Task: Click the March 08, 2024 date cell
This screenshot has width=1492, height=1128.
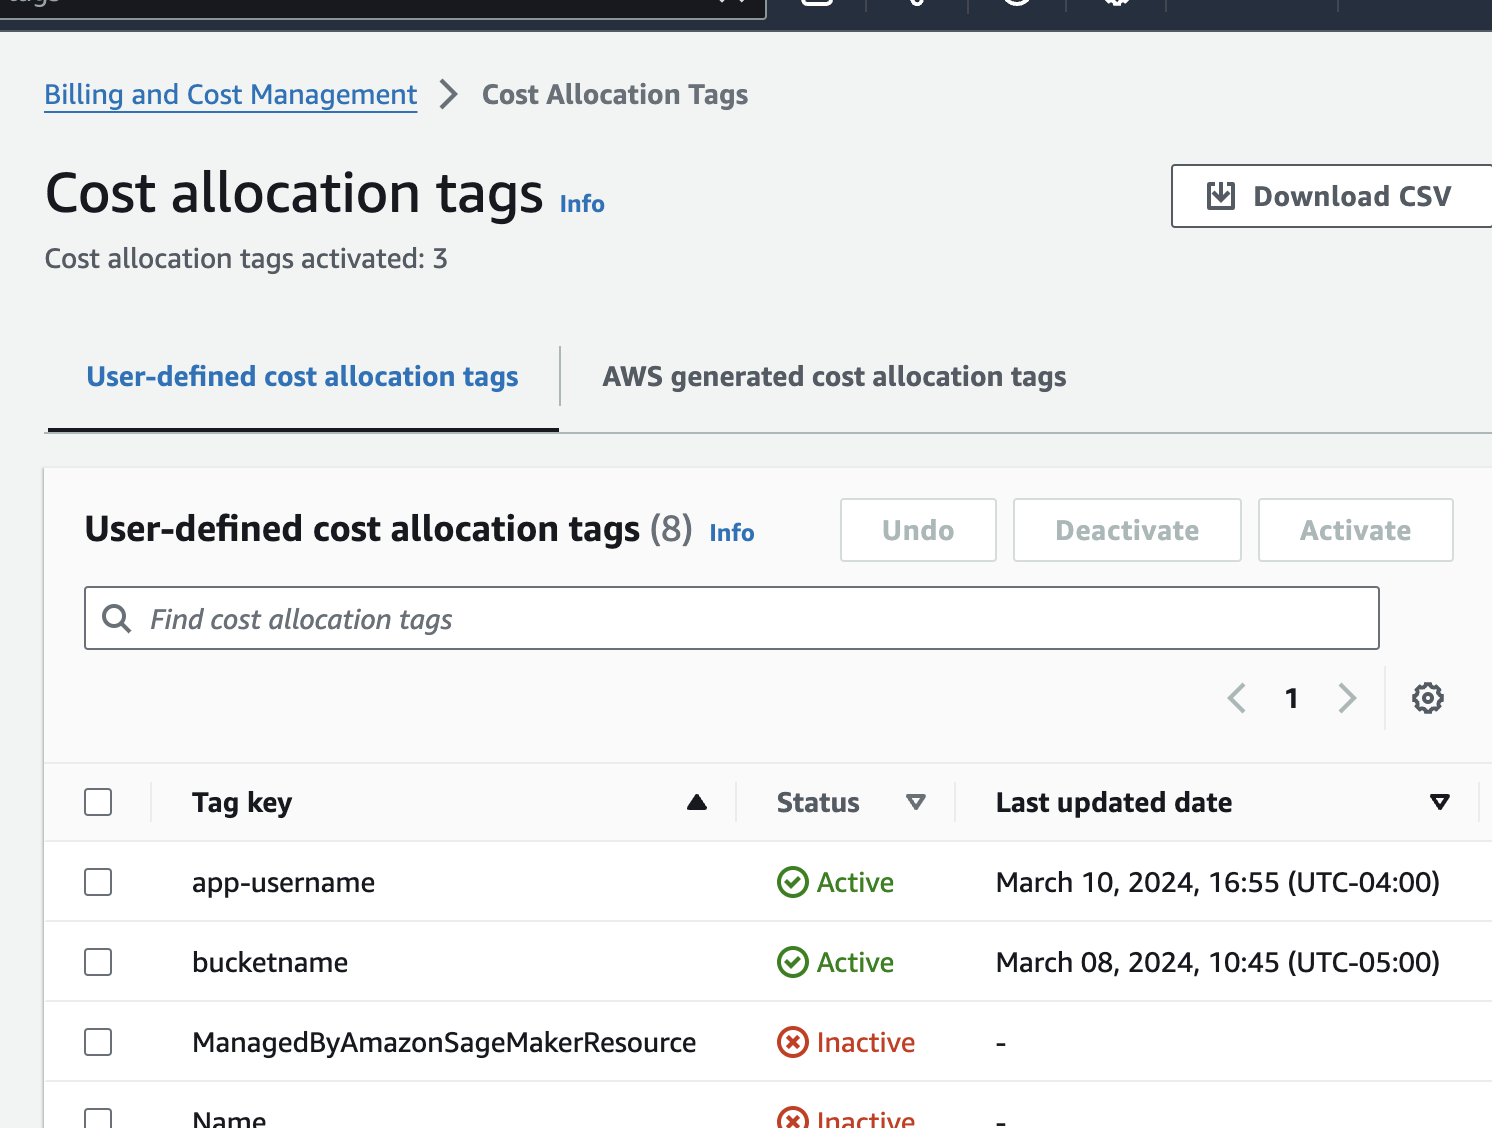Action: coord(1218,962)
